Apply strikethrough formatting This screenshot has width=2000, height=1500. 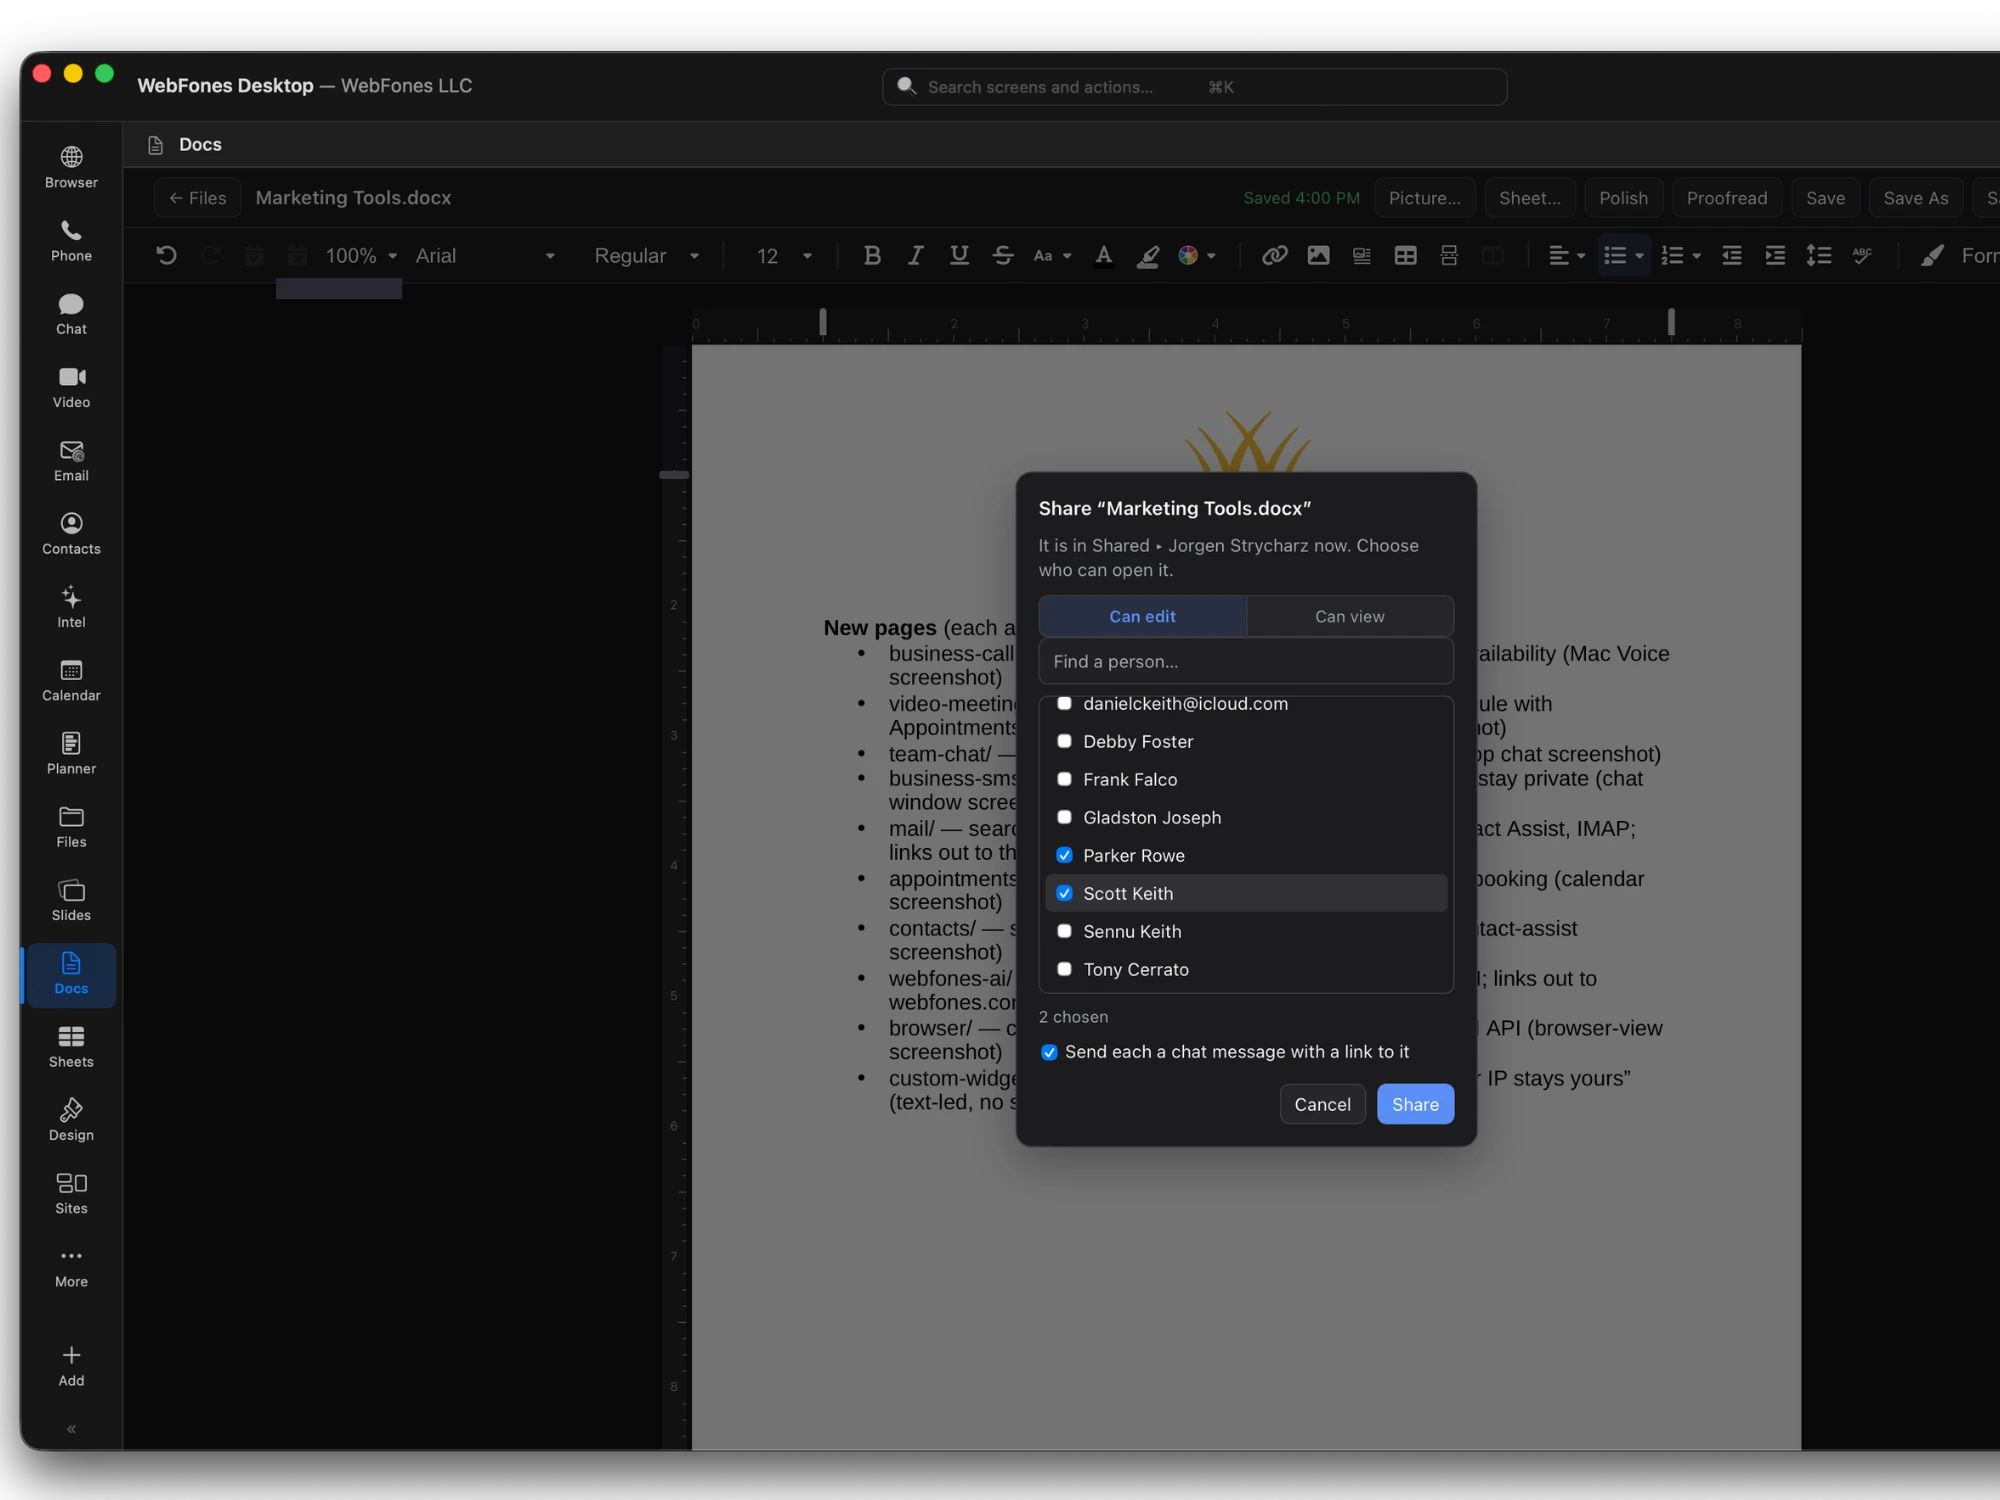click(x=1003, y=256)
